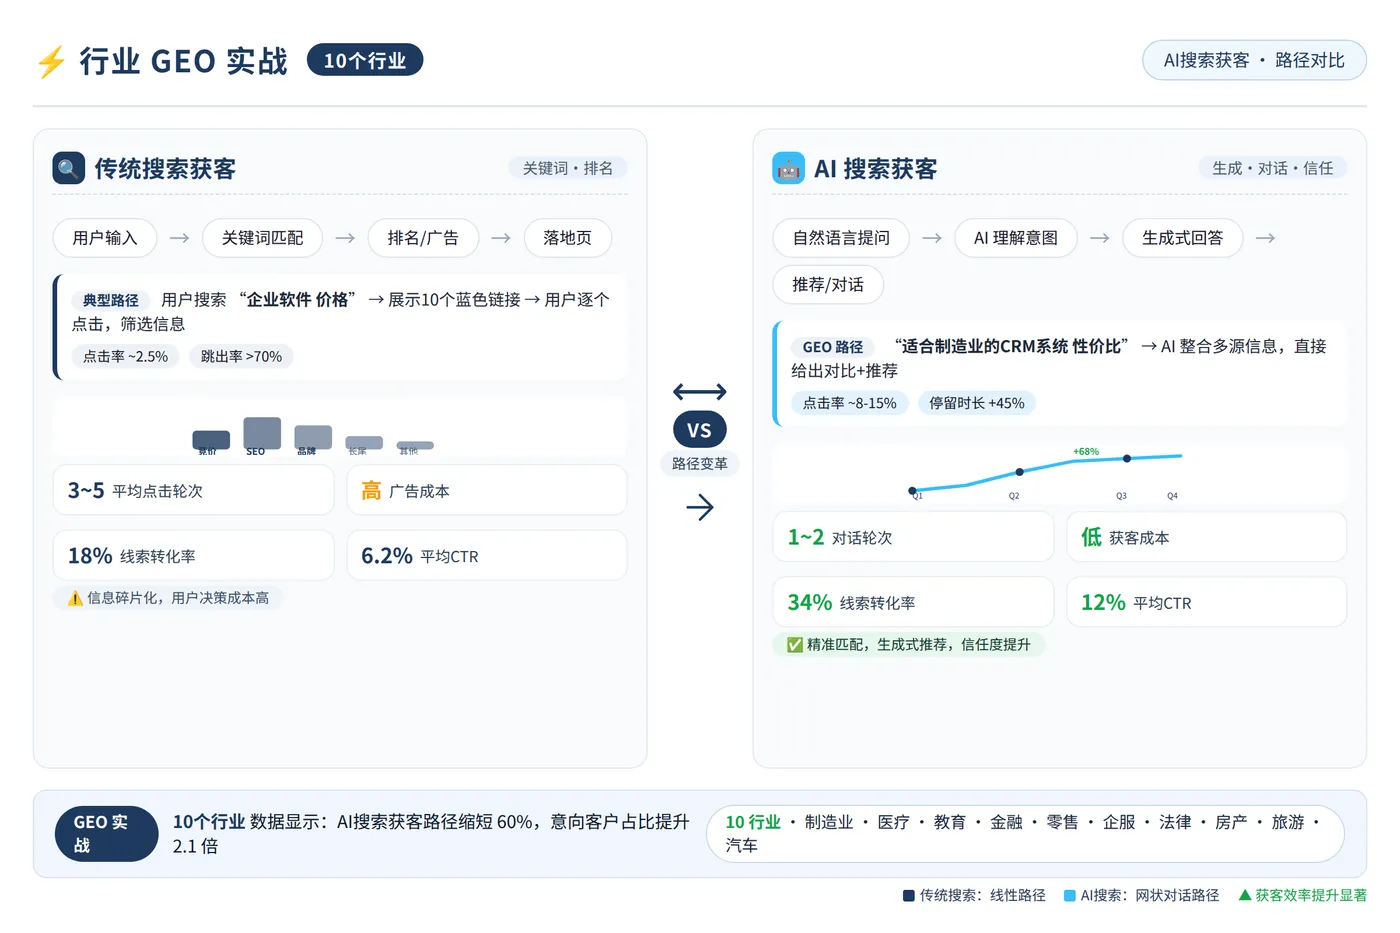Select the 10个行业 badge
1400x933 pixels.
coord(365,60)
